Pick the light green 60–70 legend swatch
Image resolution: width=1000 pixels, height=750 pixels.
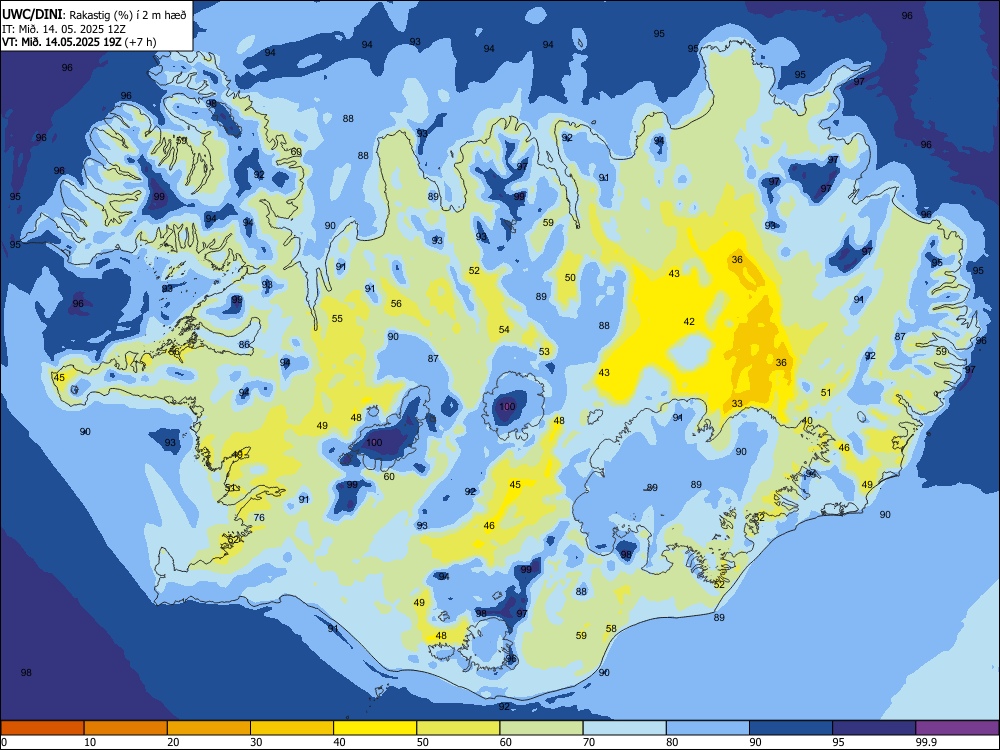click(x=541, y=728)
